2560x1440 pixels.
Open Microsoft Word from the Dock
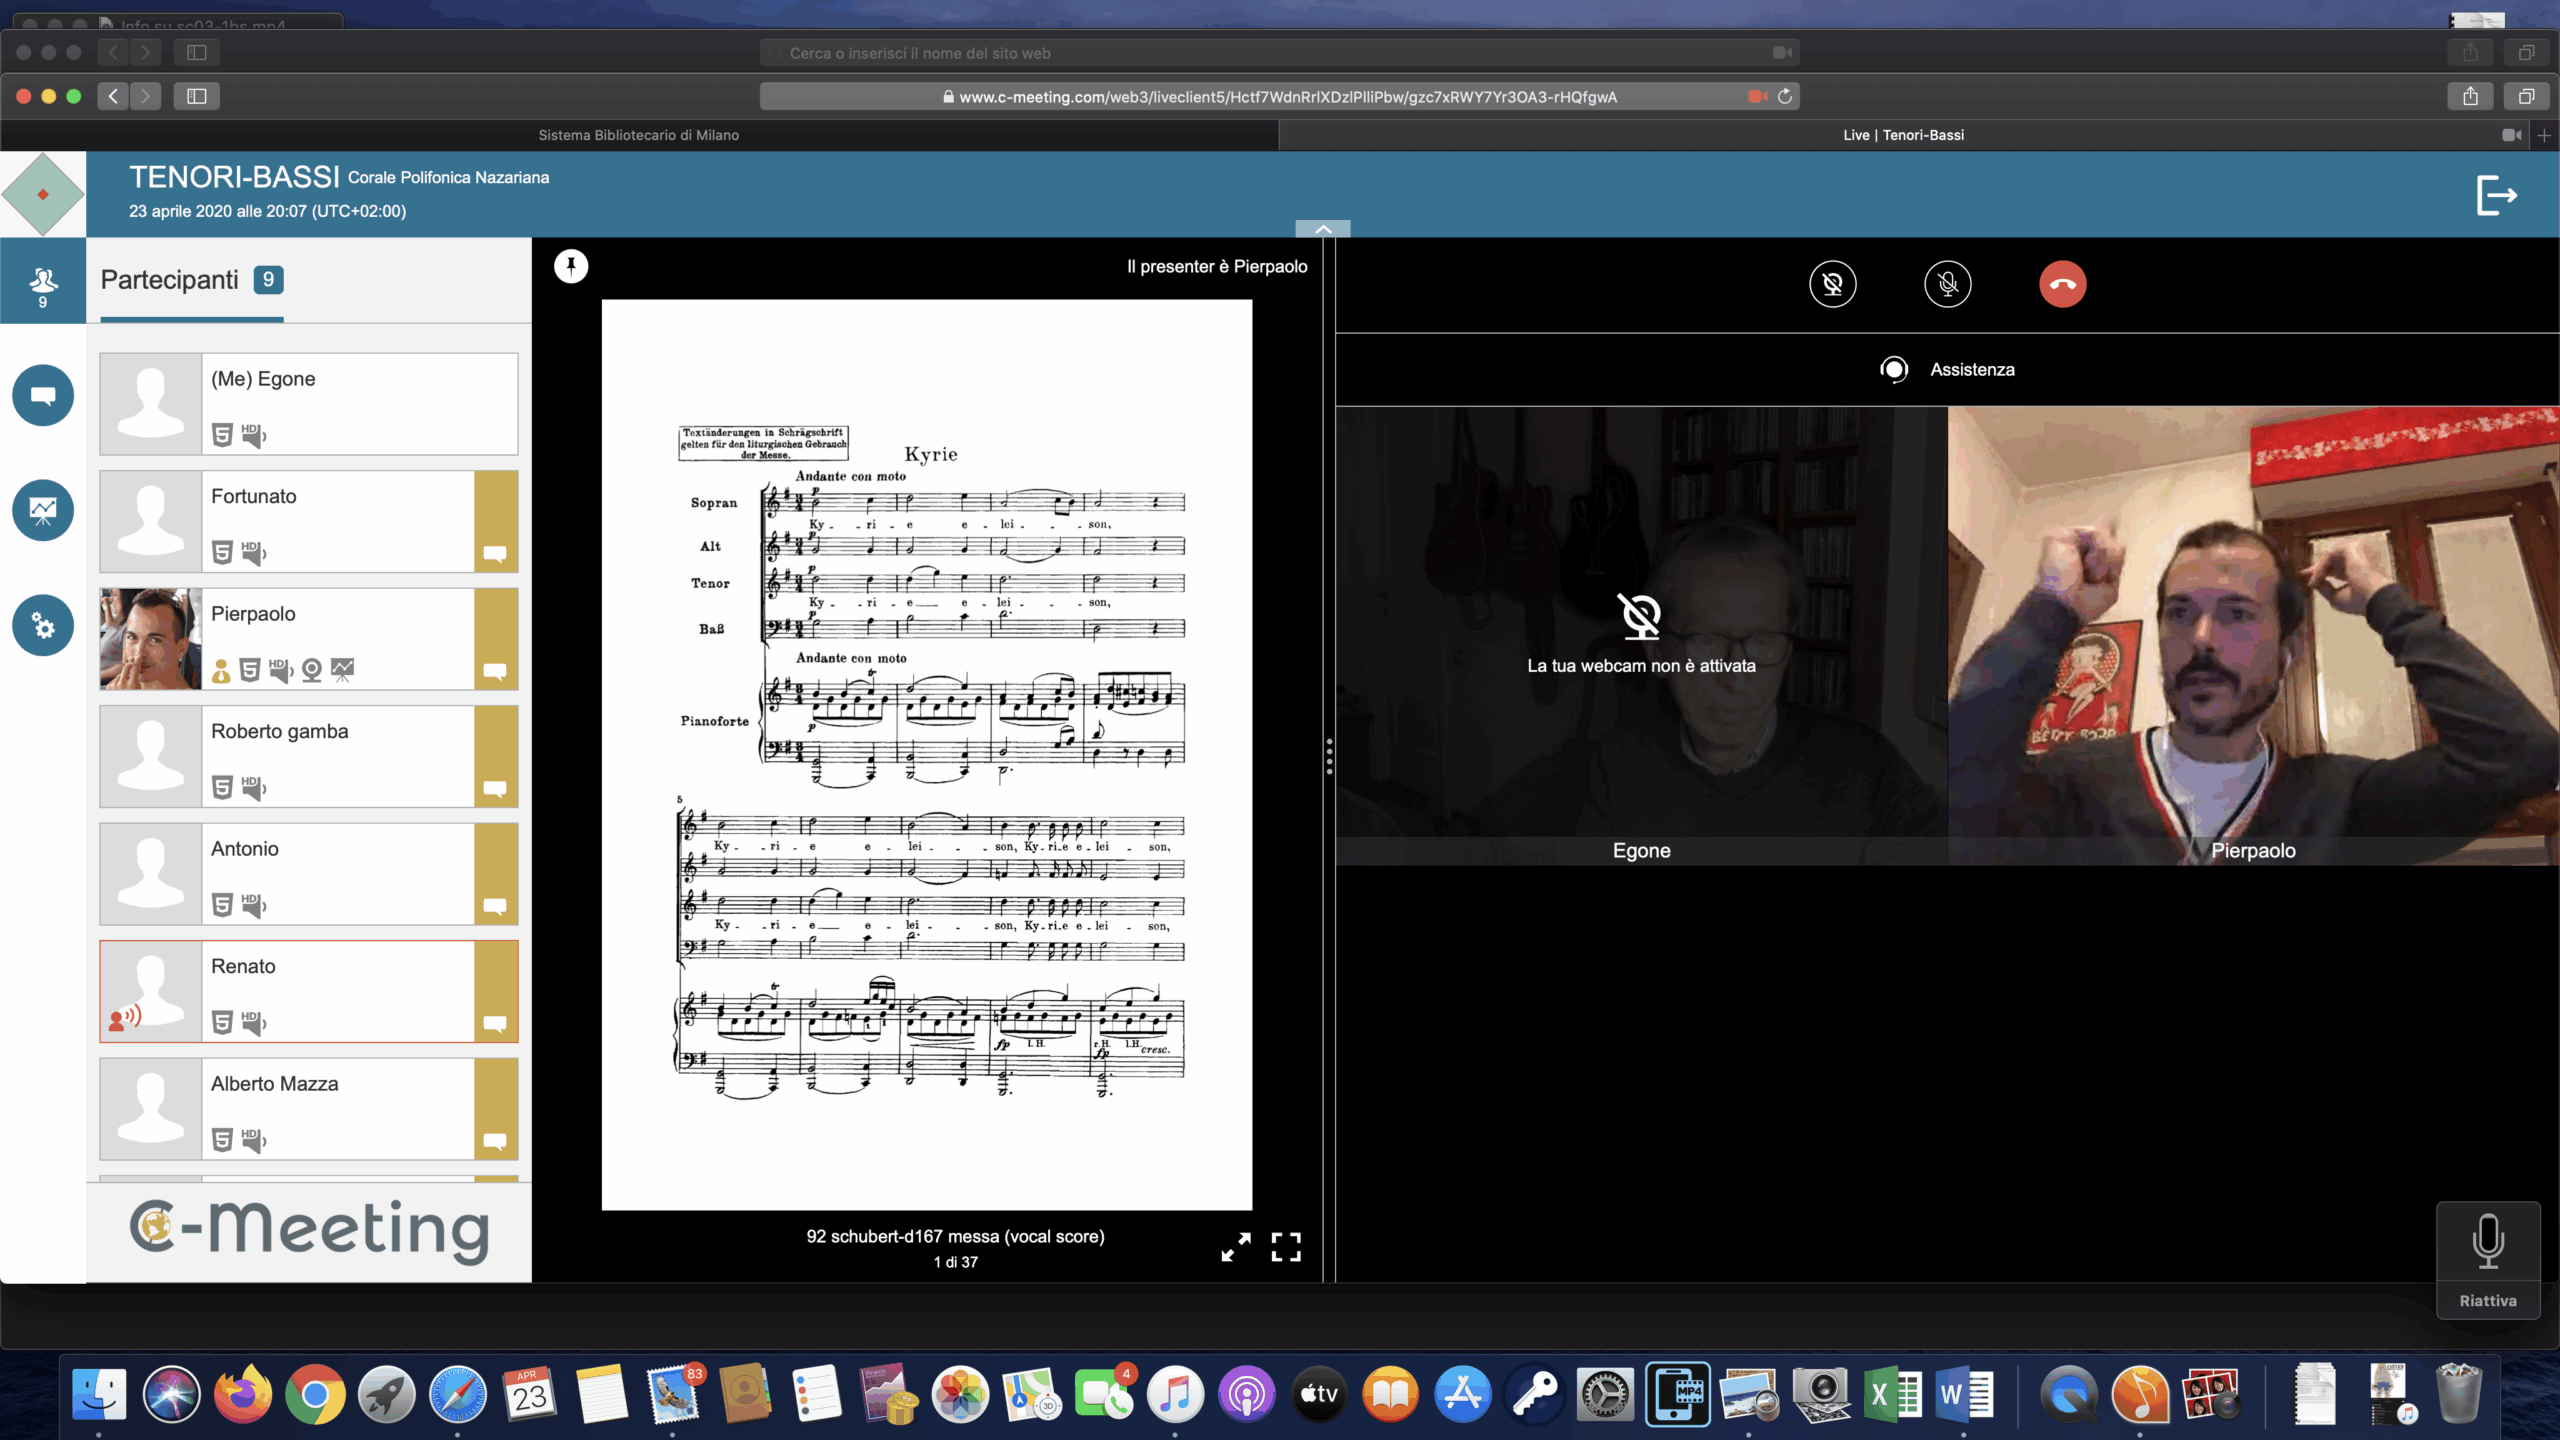point(1964,1394)
